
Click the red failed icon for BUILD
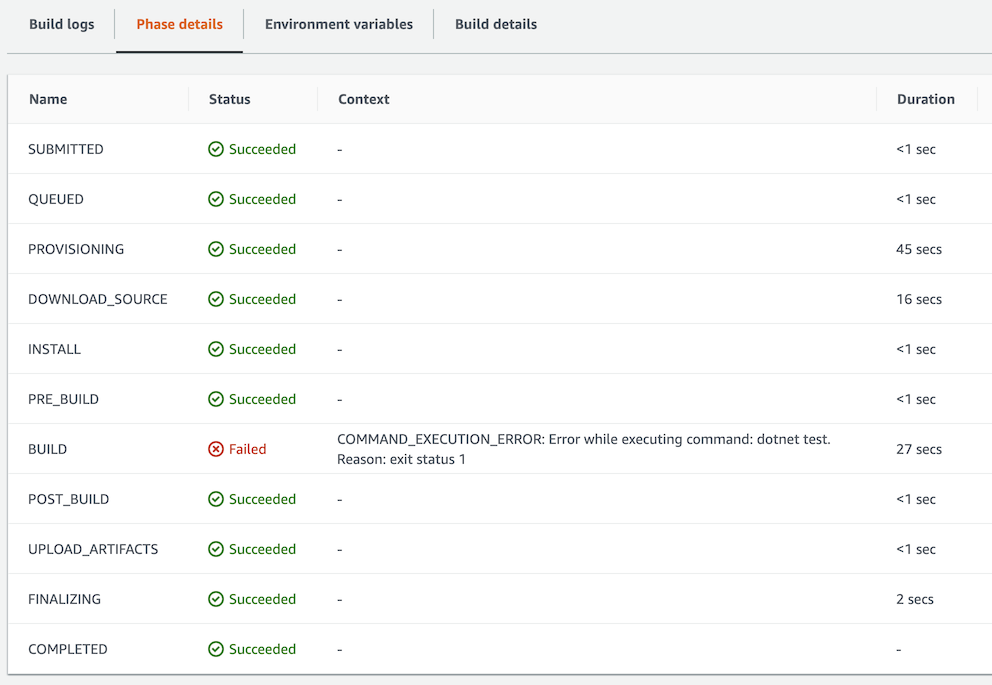216,449
